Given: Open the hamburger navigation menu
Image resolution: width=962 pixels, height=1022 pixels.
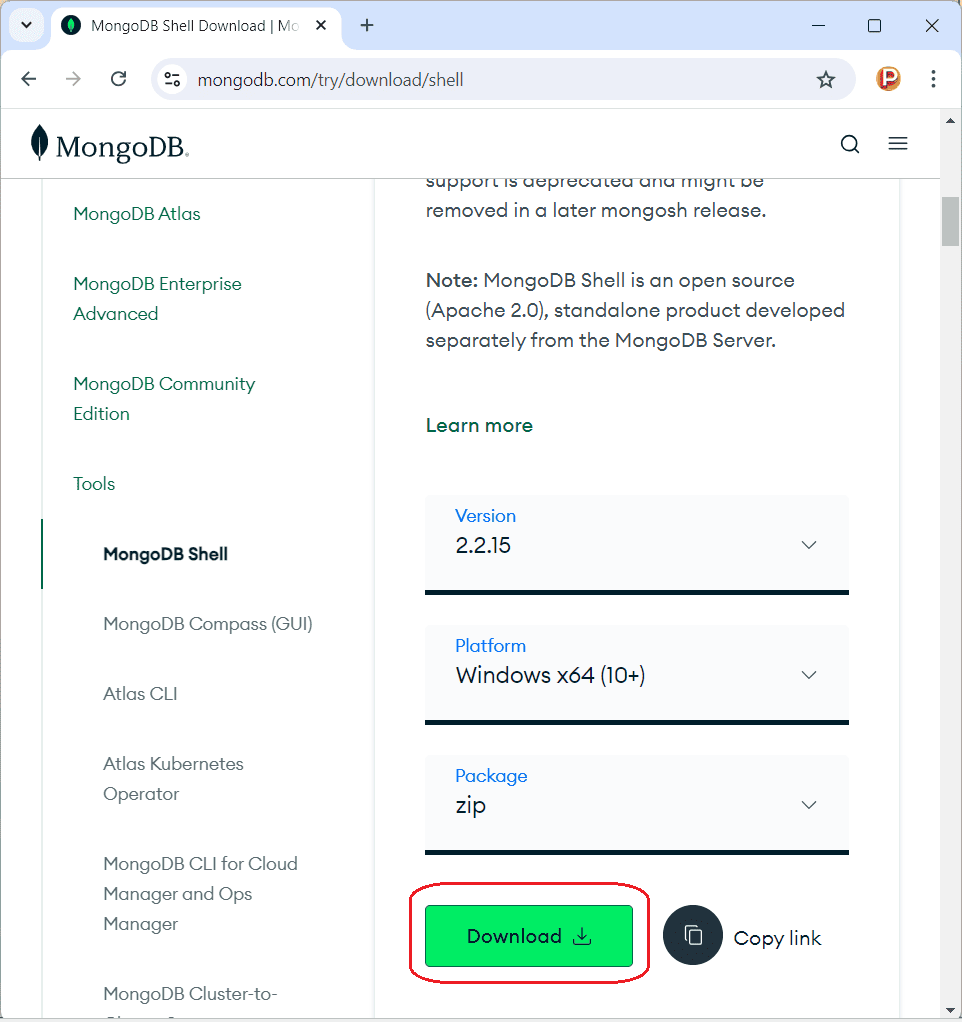Looking at the screenshot, I should (x=898, y=143).
